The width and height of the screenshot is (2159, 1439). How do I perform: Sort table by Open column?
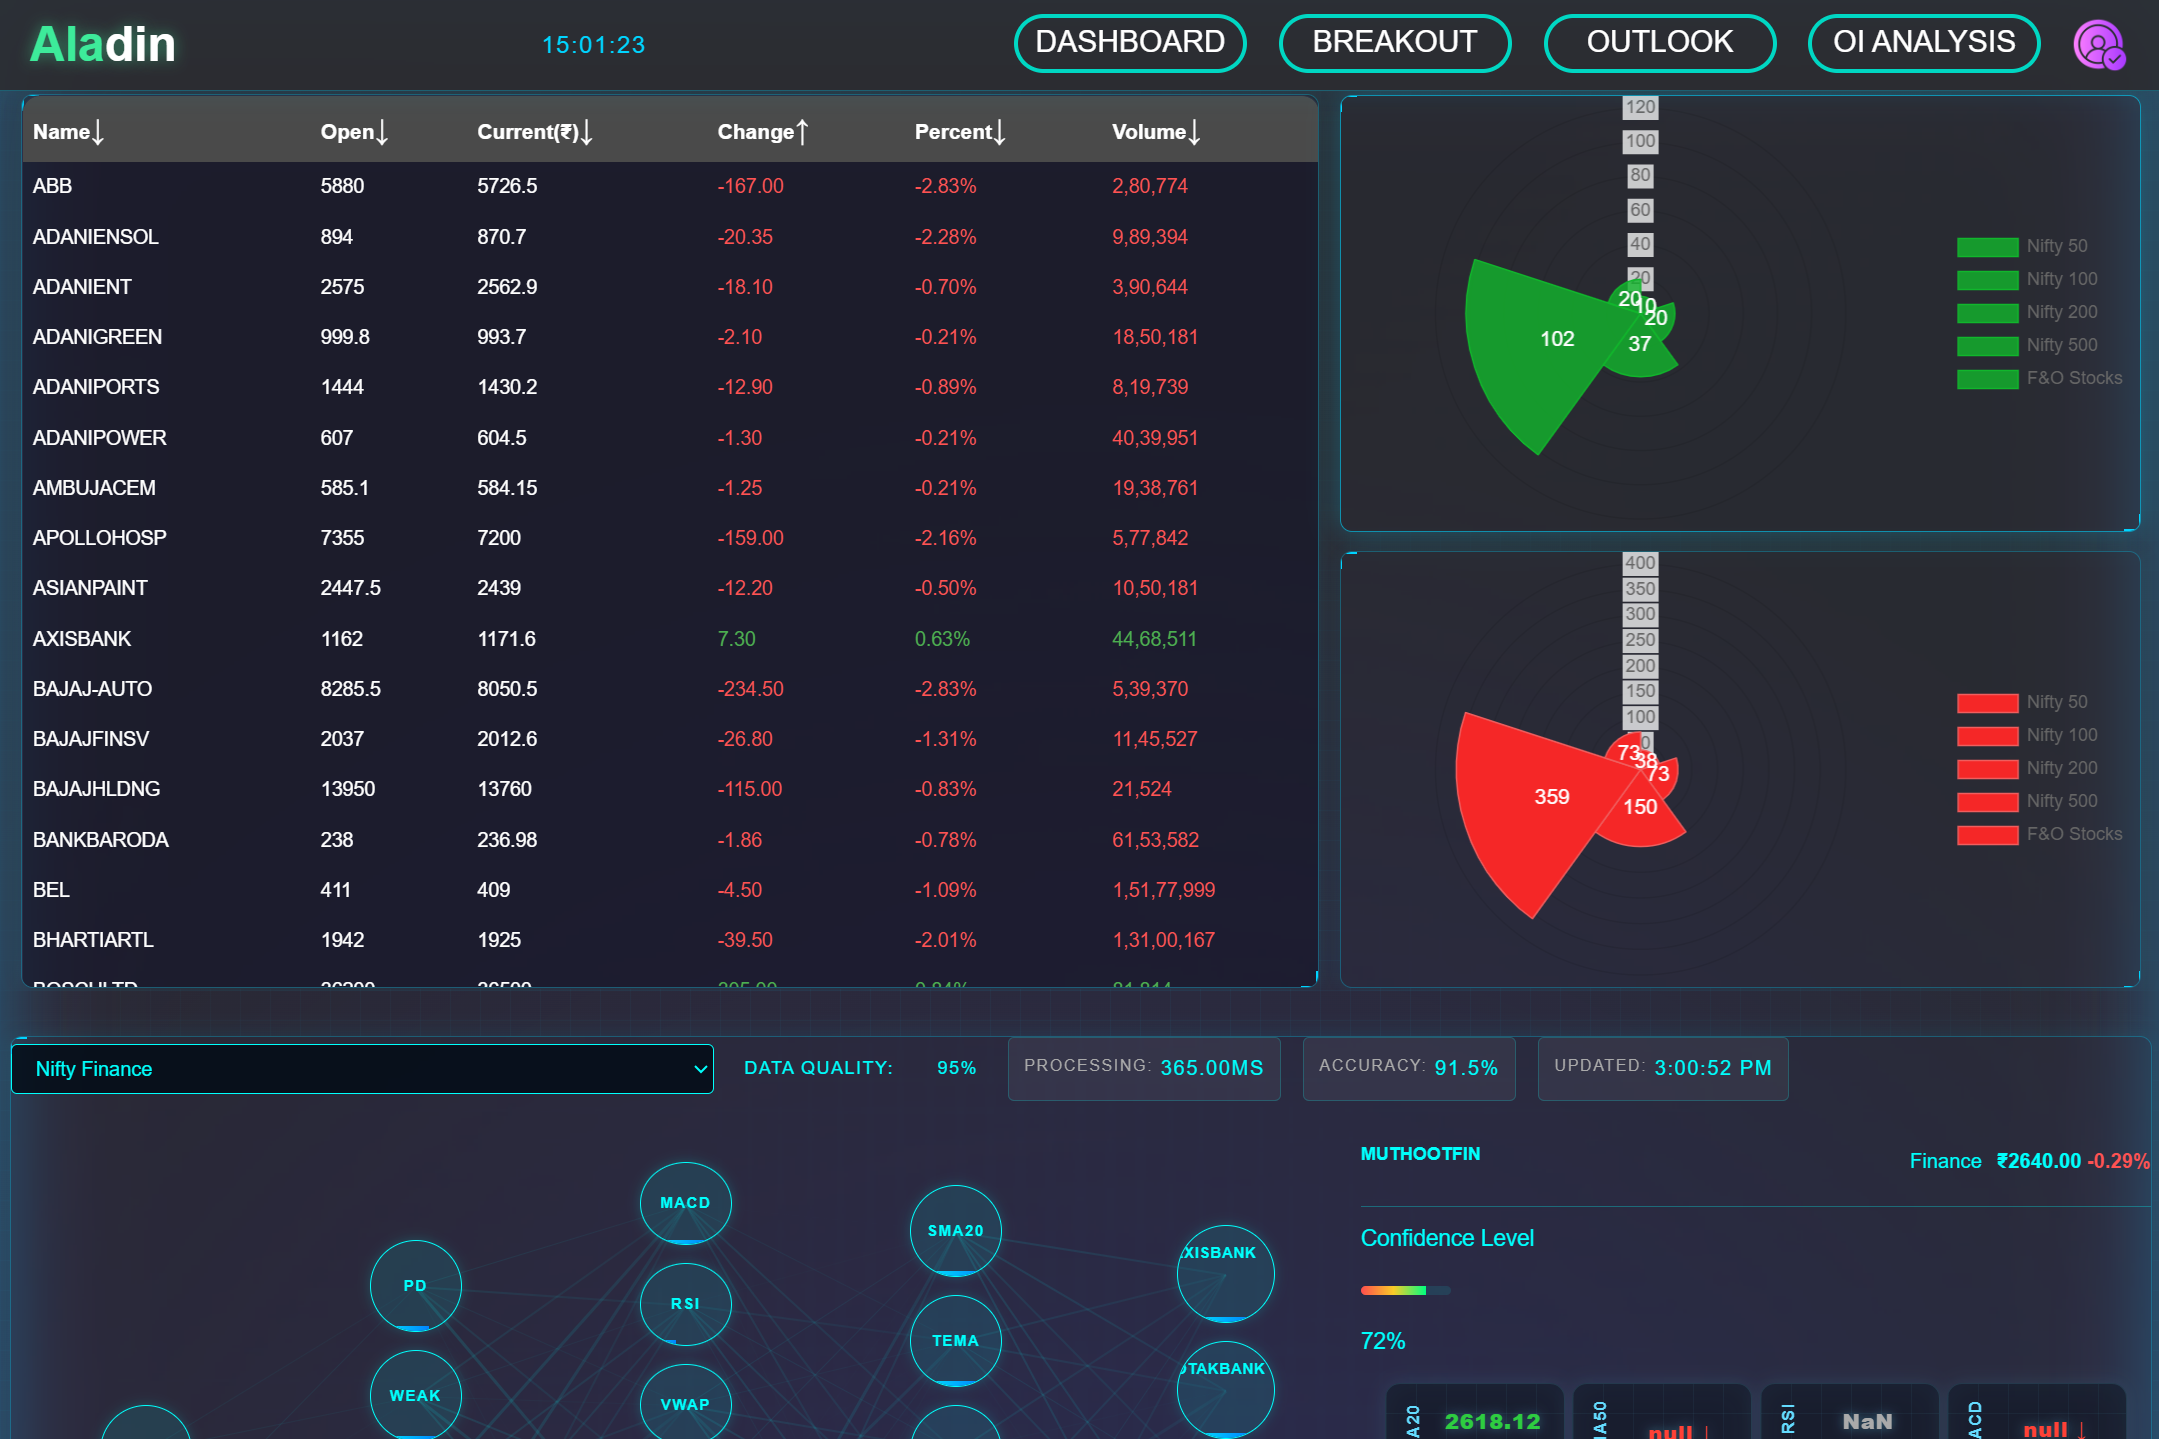coord(354,132)
